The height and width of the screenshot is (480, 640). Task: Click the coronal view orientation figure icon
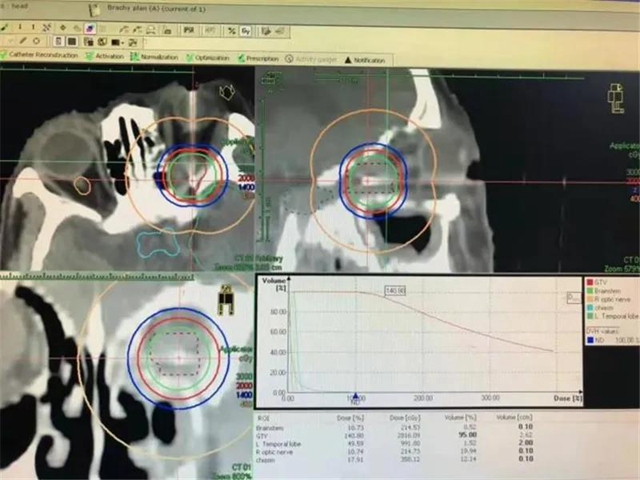click(x=225, y=300)
